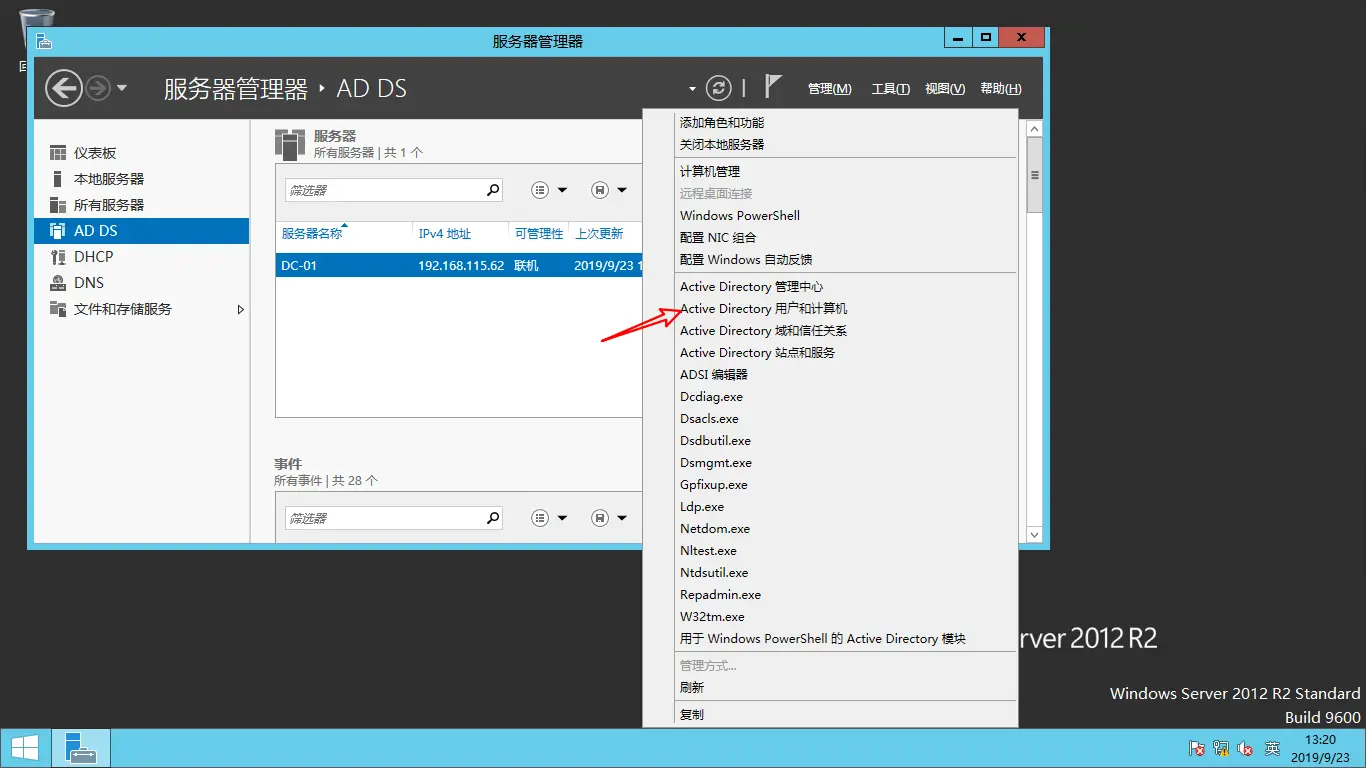Click the DHCP role icon

tap(58, 257)
